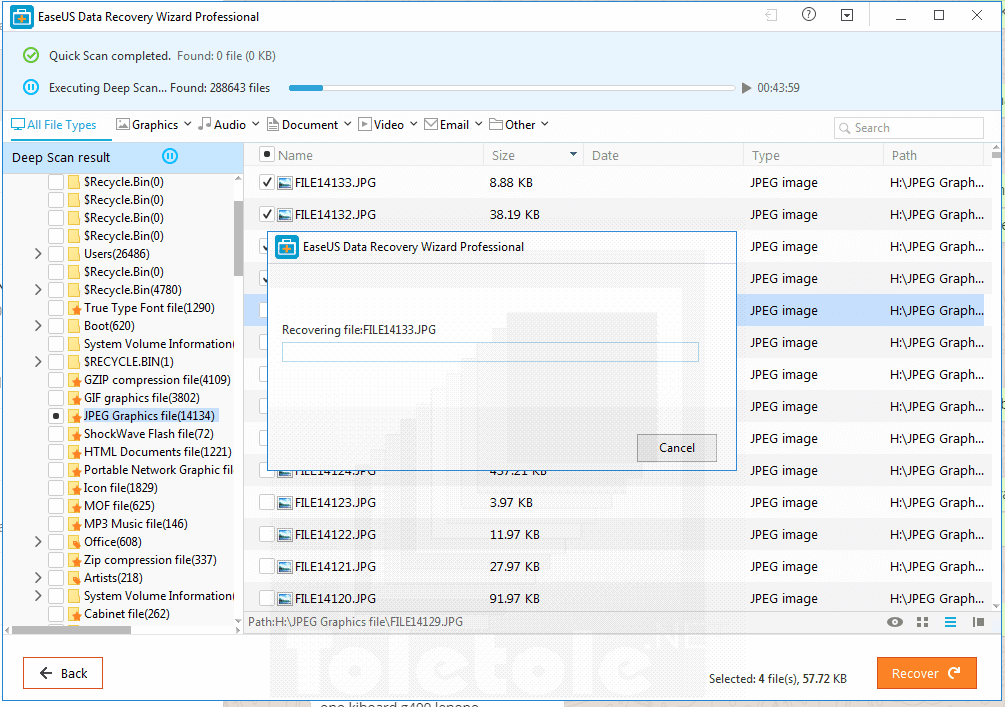1005x707 pixels.
Task: Click the orange Recover button
Action: [927, 673]
